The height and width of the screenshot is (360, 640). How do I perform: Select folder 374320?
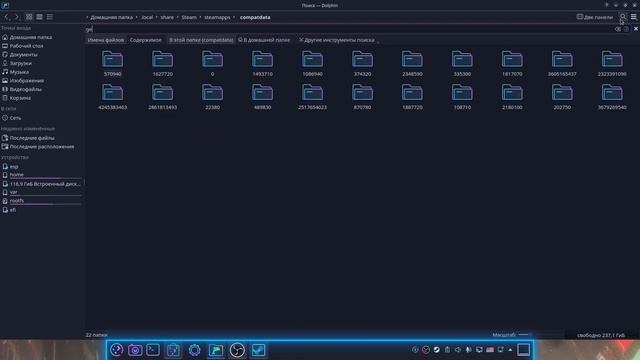pyautogui.click(x=362, y=63)
